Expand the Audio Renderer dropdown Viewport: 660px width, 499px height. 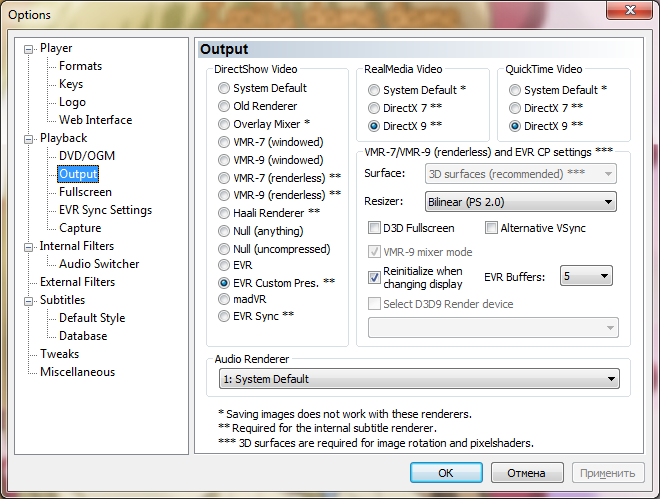pyautogui.click(x=418, y=379)
